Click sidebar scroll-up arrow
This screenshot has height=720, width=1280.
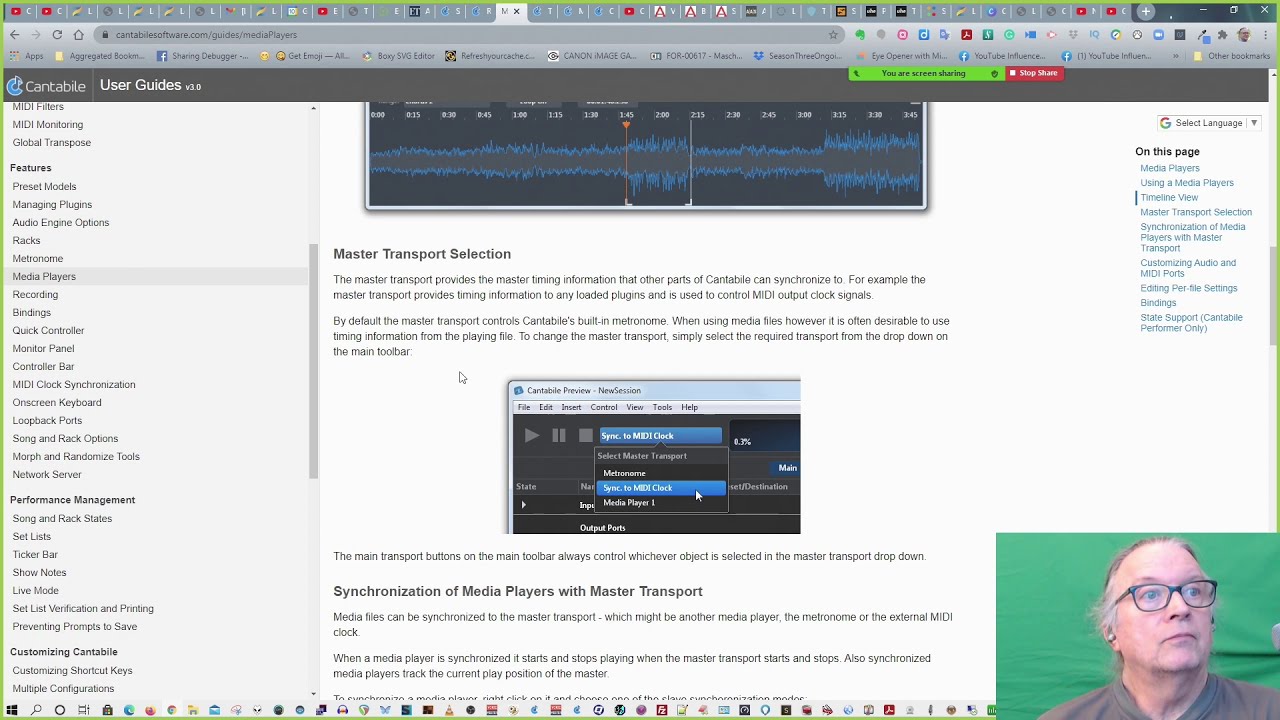pos(314,107)
